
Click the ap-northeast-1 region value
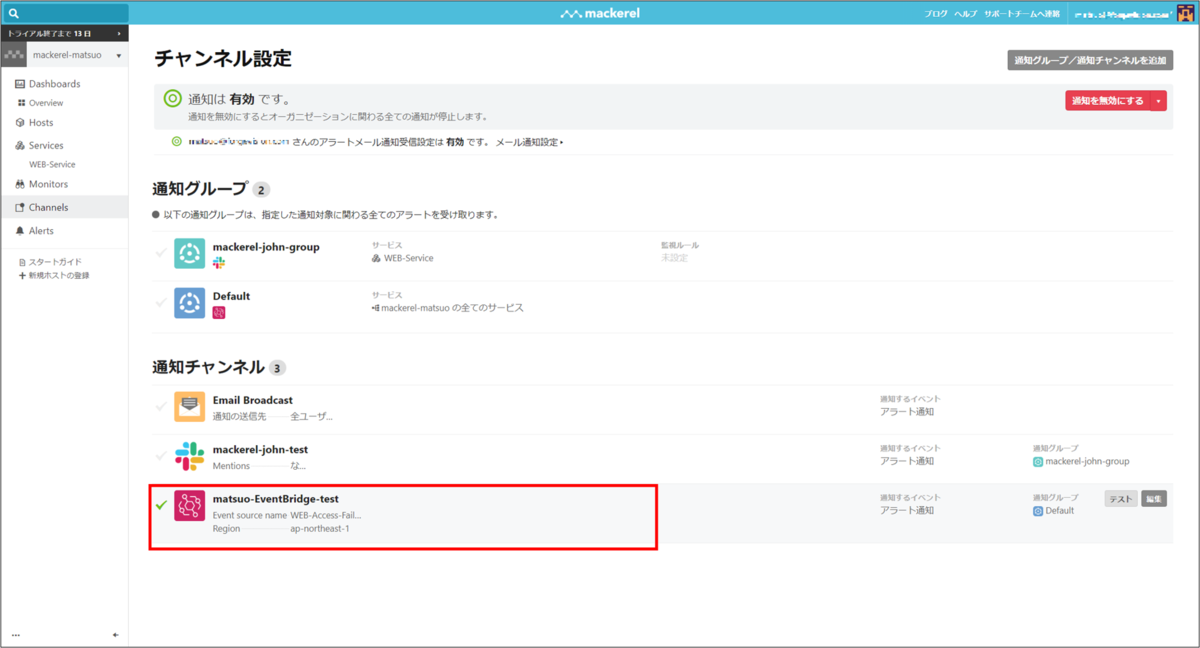coord(319,528)
